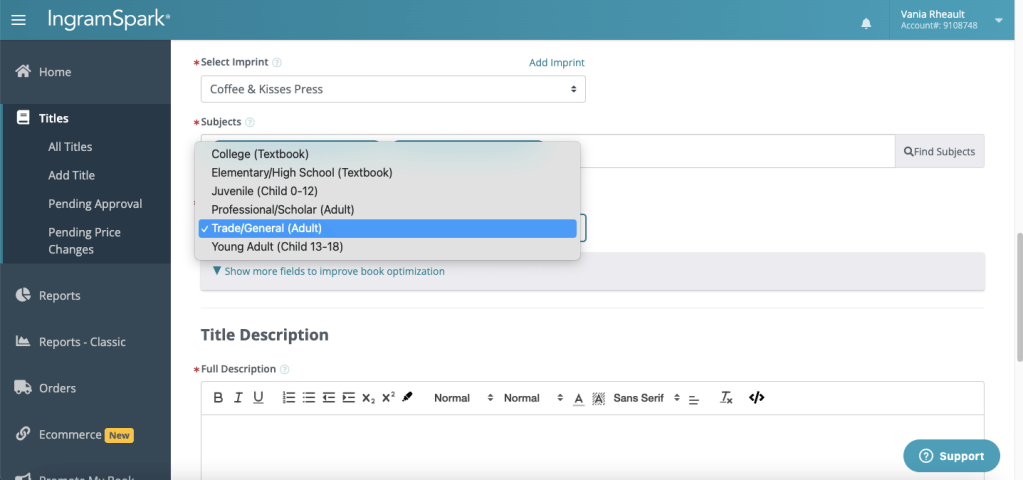Insert a numbered list
This screenshot has width=1023, height=480.
click(x=289, y=398)
